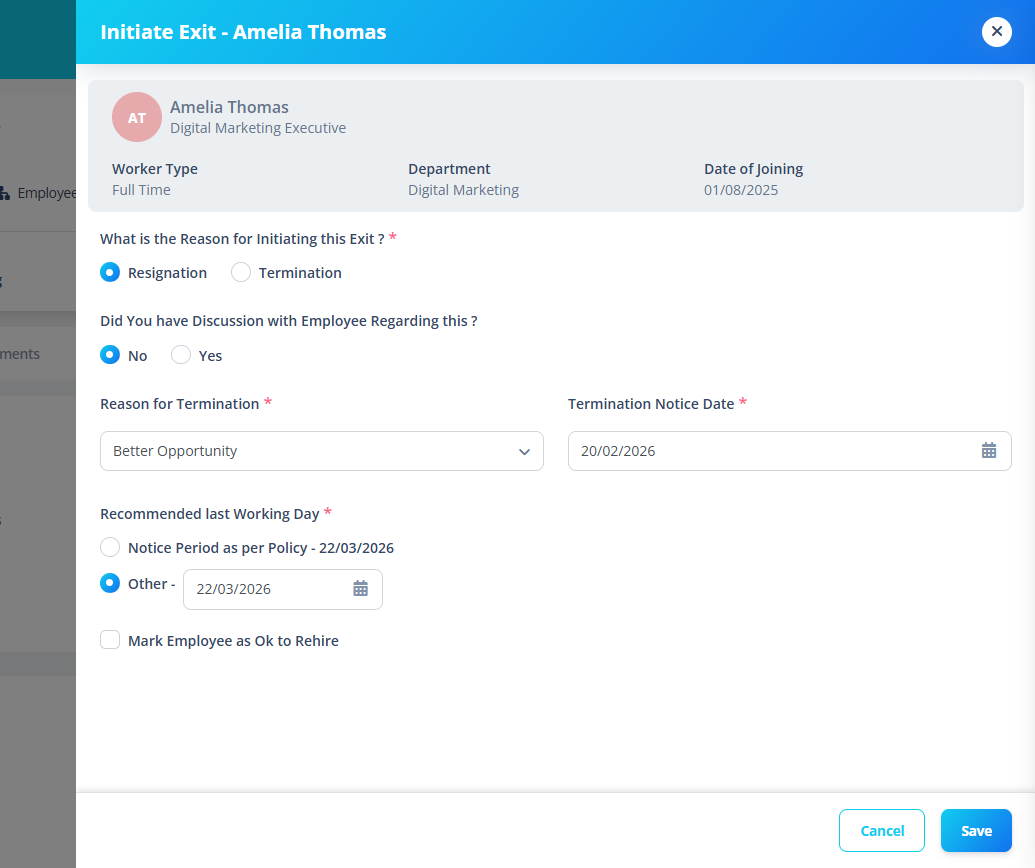This screenshot has height=868, width=1035.
Task: Click Amelia Thomas name in profile card
Action: click(x=229, y=107)
